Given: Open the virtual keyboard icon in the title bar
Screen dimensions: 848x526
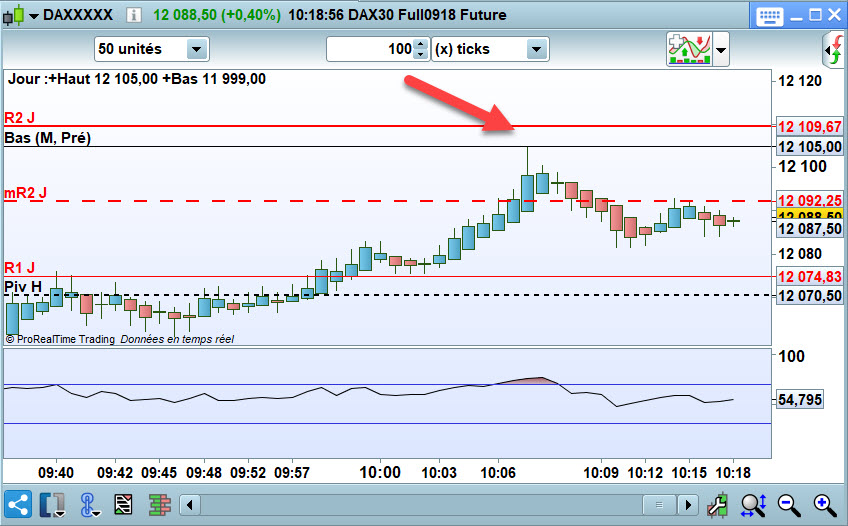Looking at the screenshot, I should [x=768, y=16].
